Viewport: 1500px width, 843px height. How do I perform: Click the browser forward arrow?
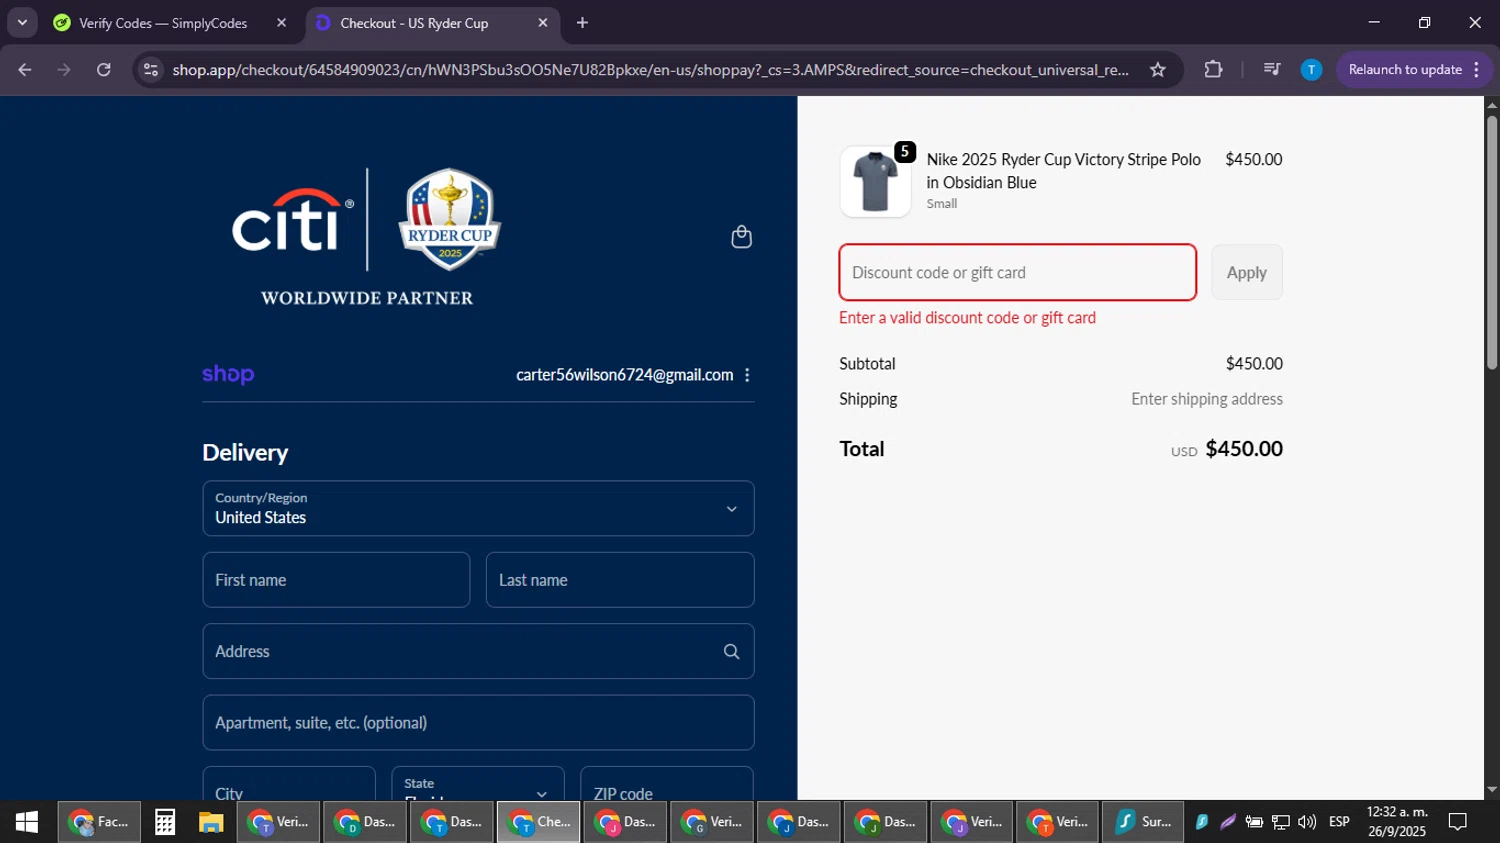click(x=64, y=70)
